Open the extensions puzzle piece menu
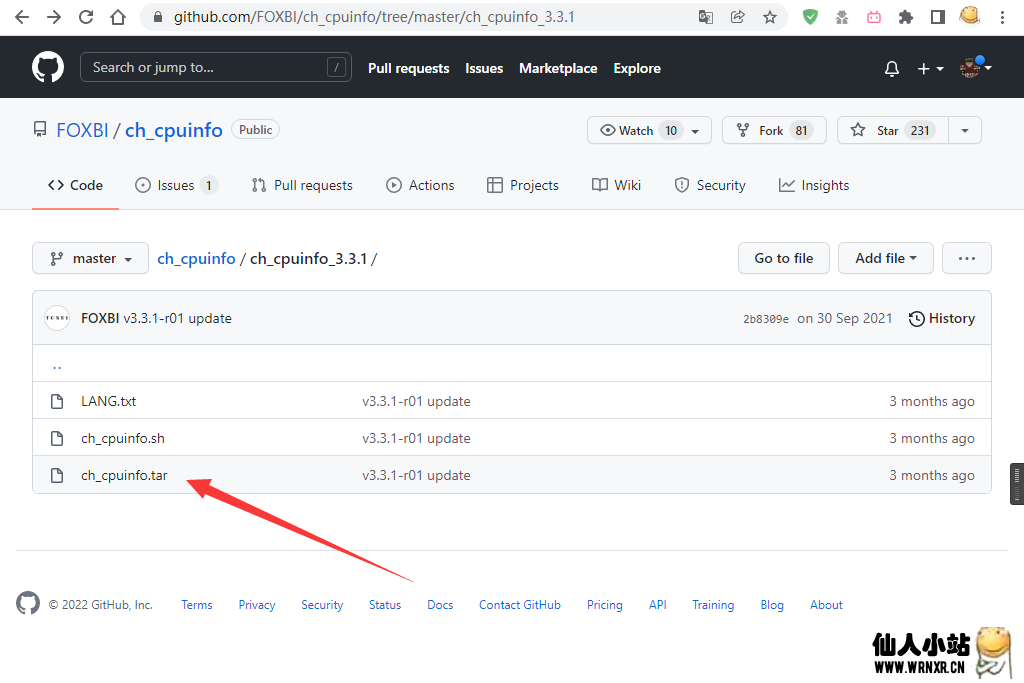This screenshot has height=683, width=1024. pyautogui.click(x=906, y=17)
